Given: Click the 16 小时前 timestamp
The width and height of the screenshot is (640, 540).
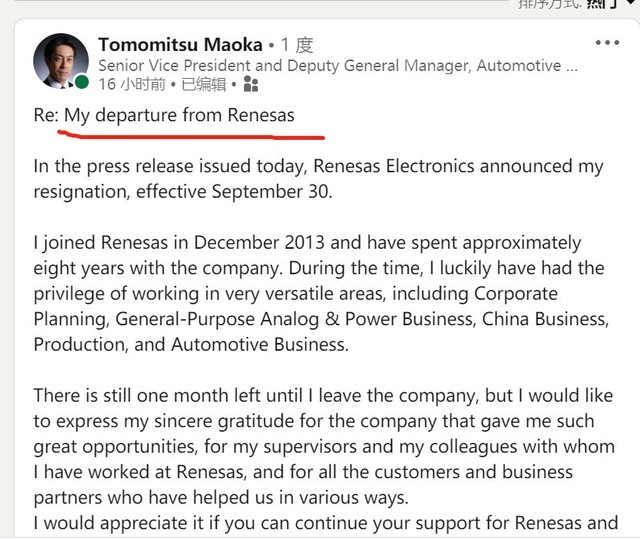Looking at the screenshot, I should [133, 86].
